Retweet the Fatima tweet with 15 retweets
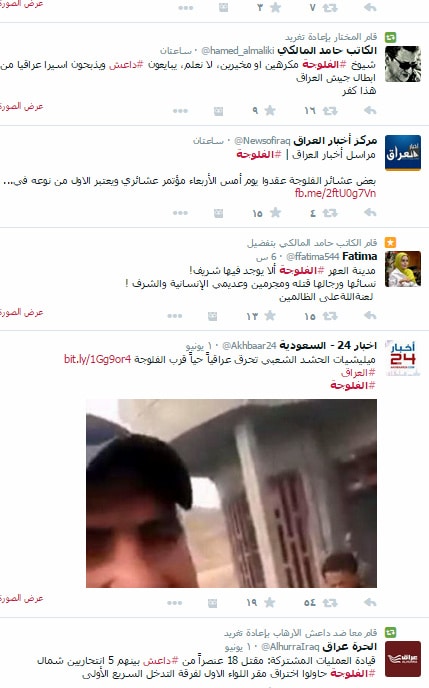Viewport: 429px width, 688px height. click(330, 316)
